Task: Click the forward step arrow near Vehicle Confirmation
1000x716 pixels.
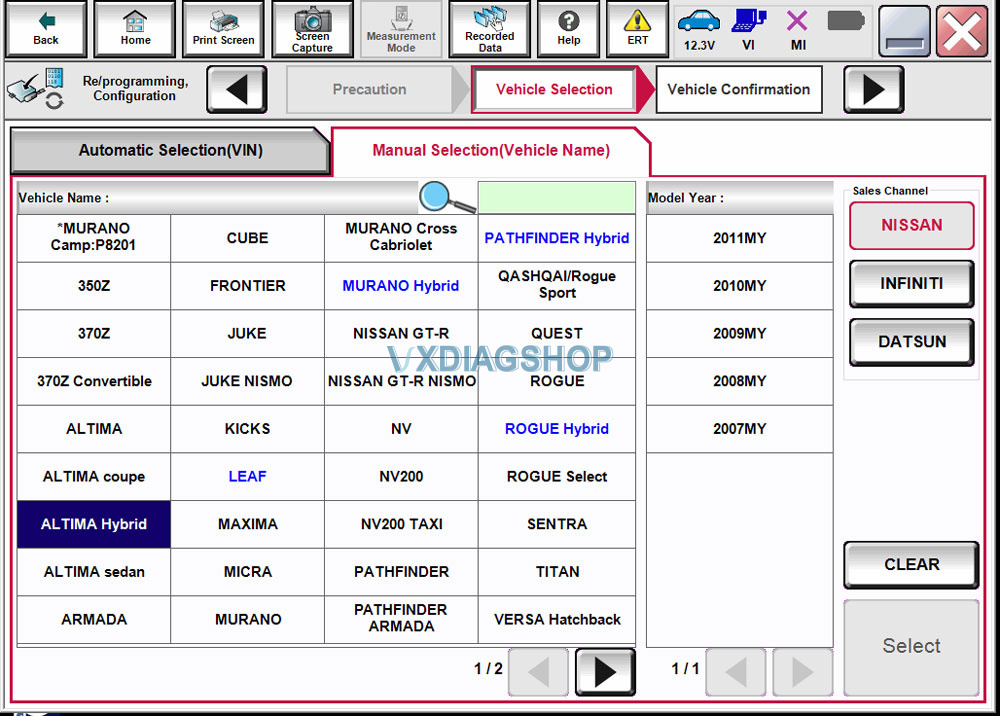Action: click(872, 89)
